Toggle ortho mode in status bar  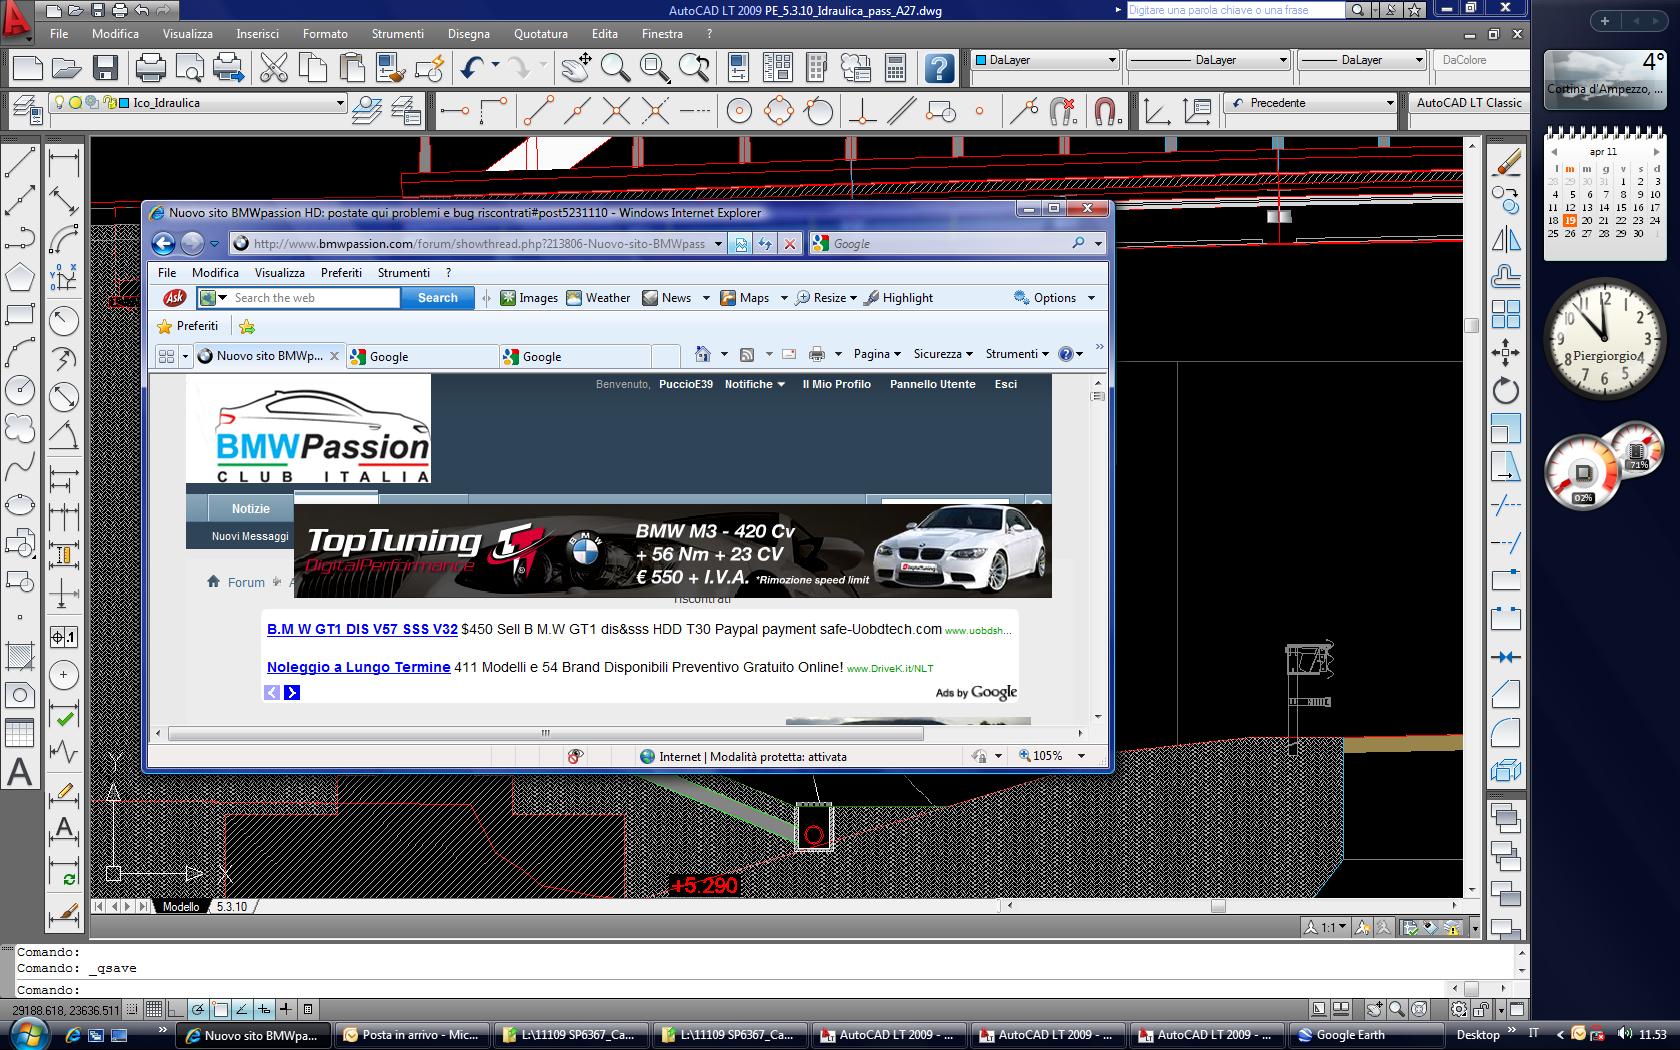[x=175, y=1009]
